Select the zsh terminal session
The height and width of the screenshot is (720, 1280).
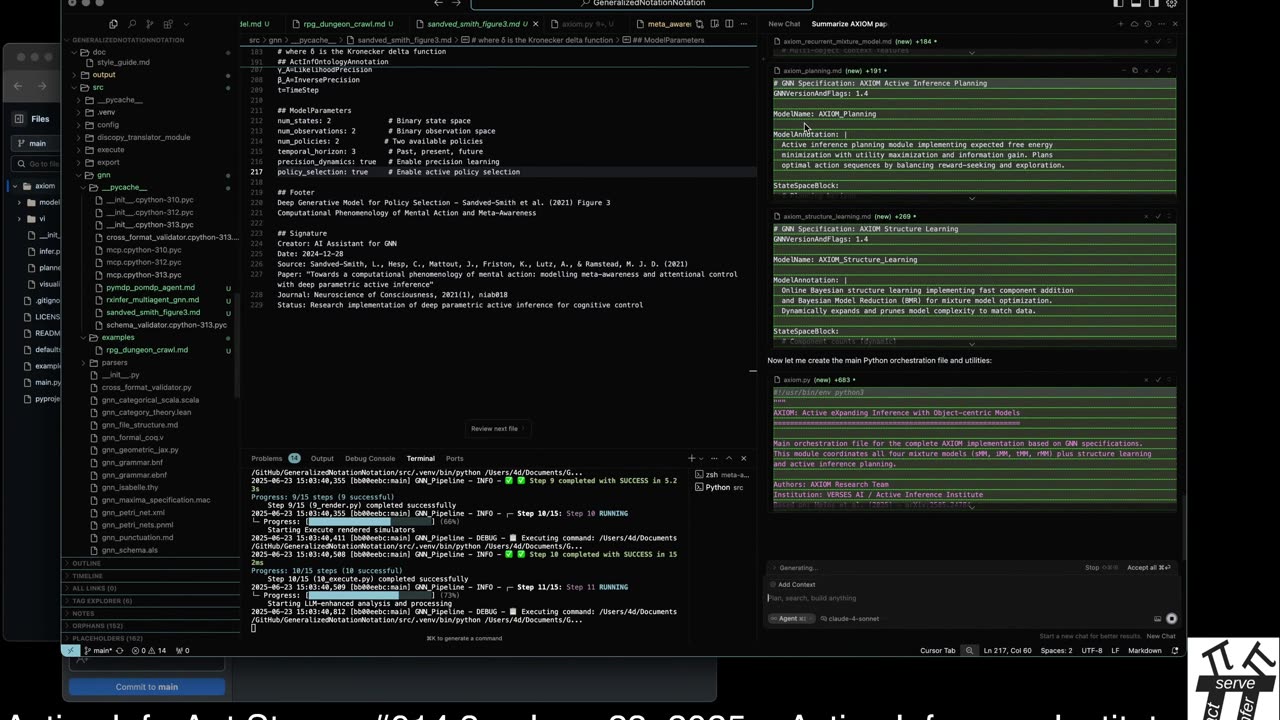click(724, 474)
